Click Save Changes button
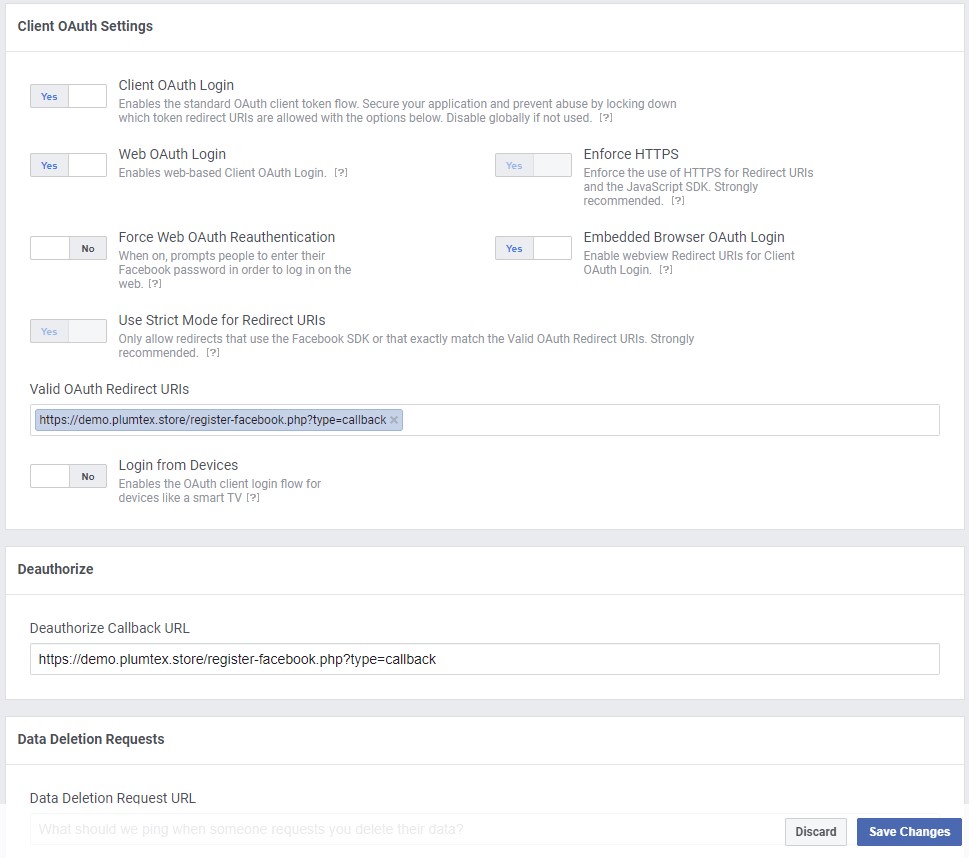Viewport: 969px width, 858px height. [909, 831]
